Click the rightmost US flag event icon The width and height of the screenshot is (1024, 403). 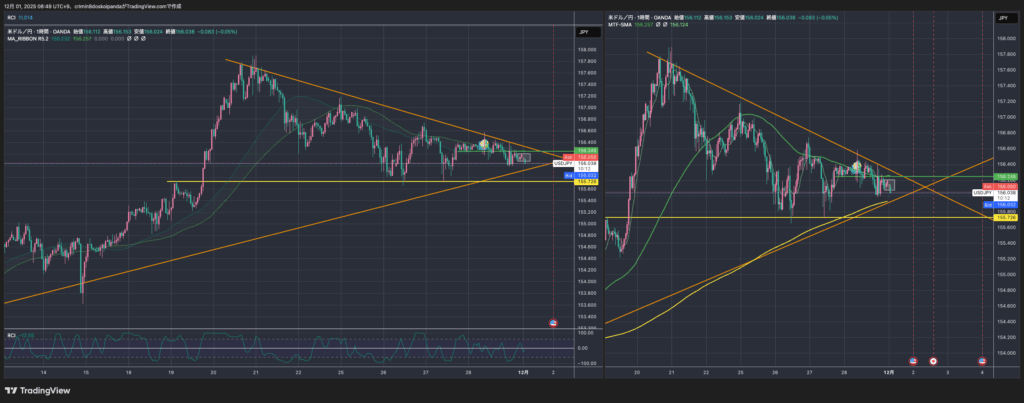982,360
